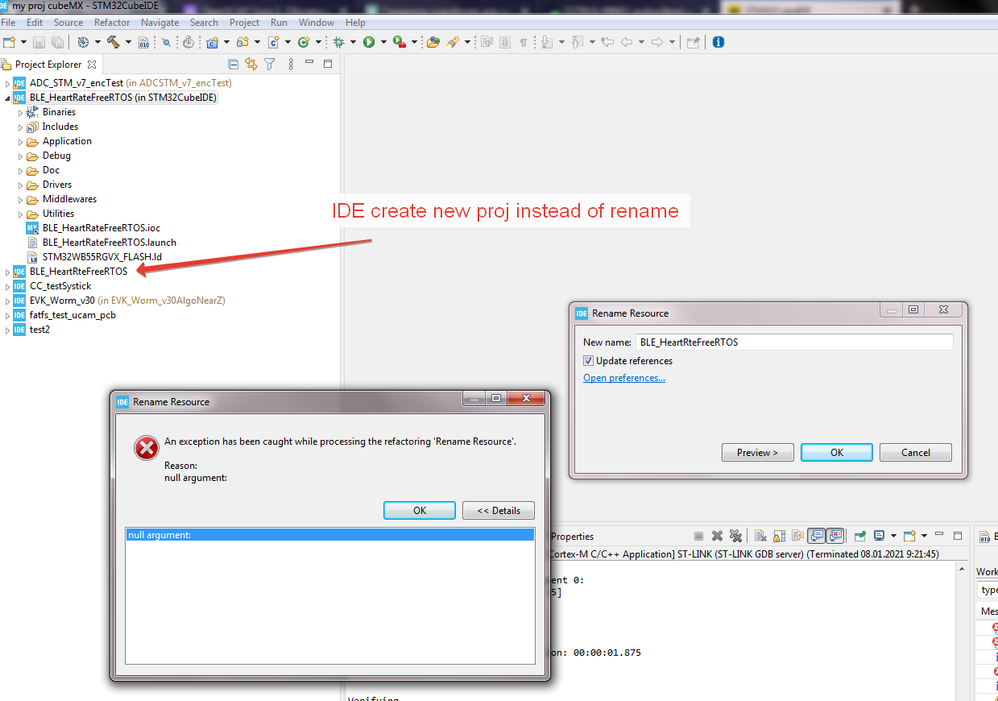Click the Build hammer icon
The image size is (998, 701).
113,42
